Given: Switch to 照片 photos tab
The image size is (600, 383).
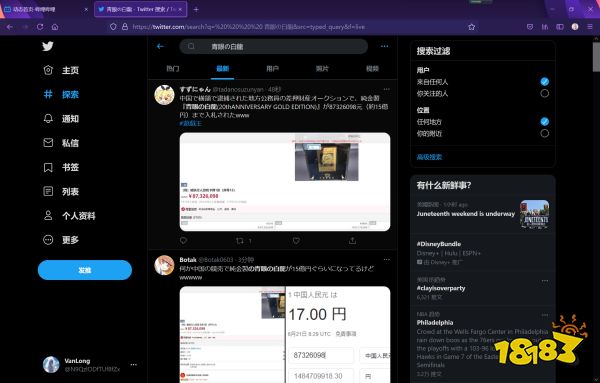Looking at the screenshot, I should coord(322,68).
